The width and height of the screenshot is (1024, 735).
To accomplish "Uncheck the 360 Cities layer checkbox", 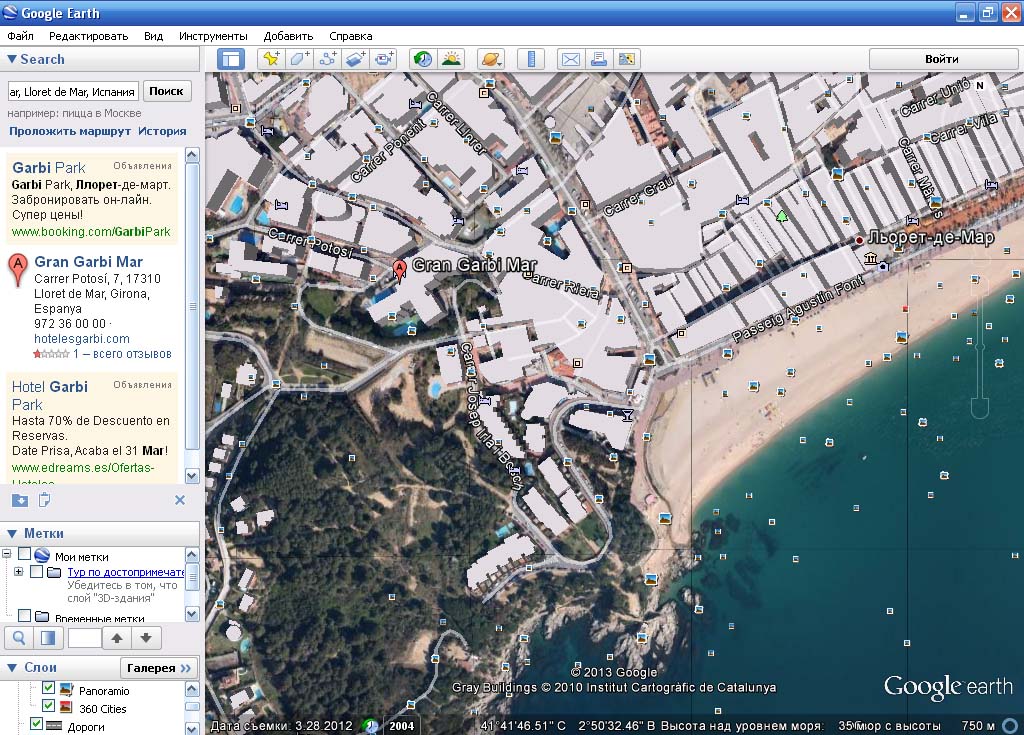I will 48,706.
